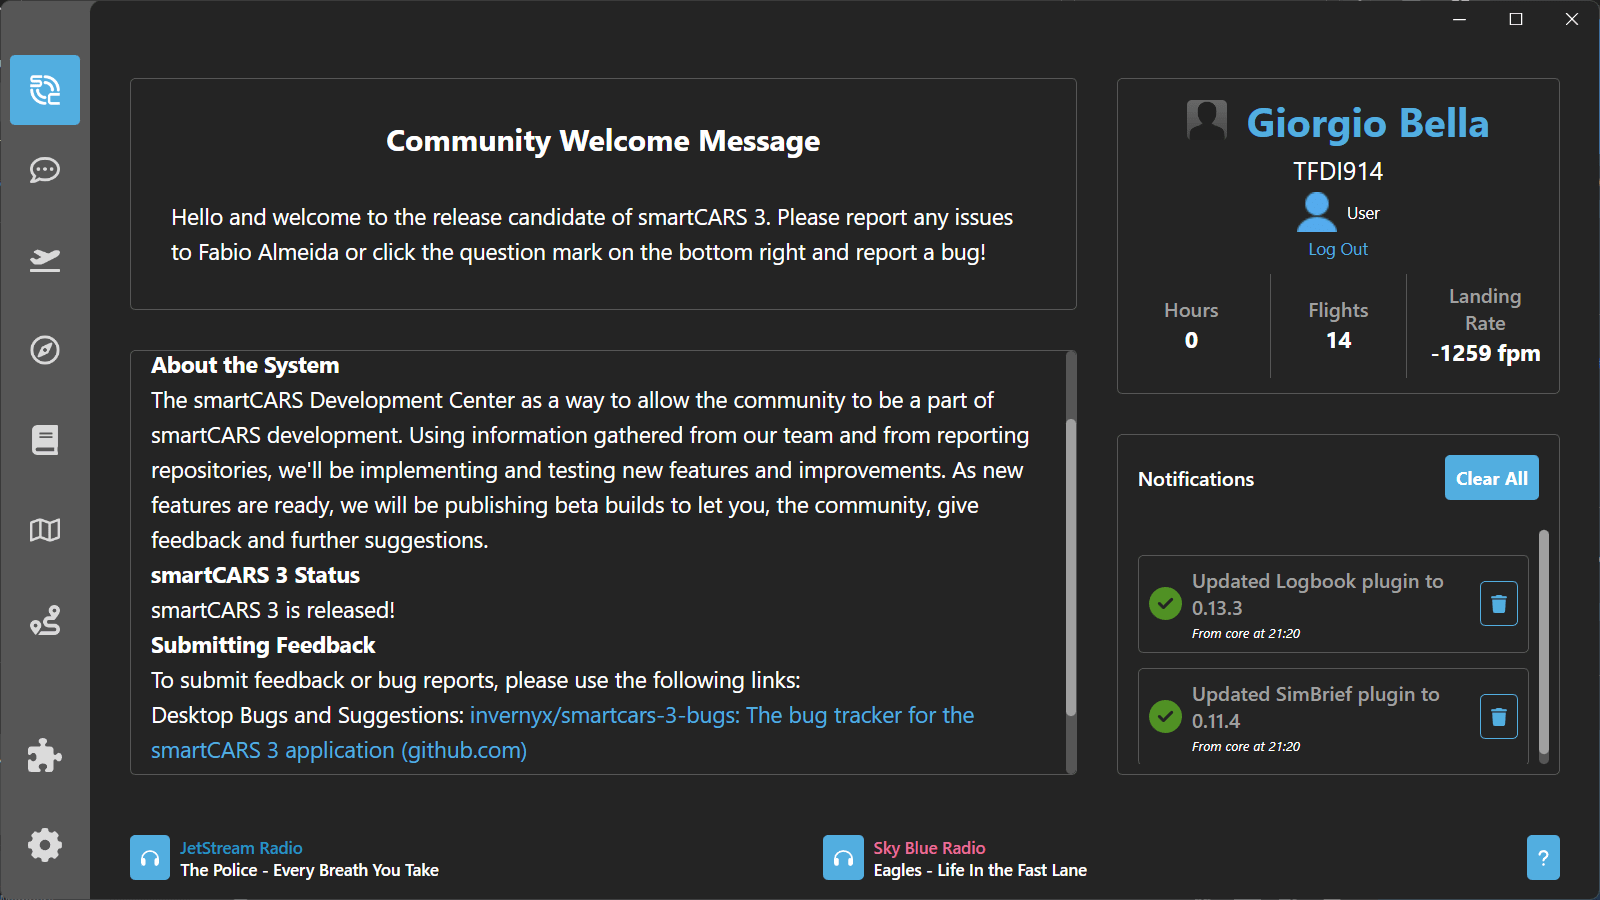Open the smartcars-3-bugs GitHub tracker link
The height and width of the screenshot is (900, 1600).
click(721, 716)
